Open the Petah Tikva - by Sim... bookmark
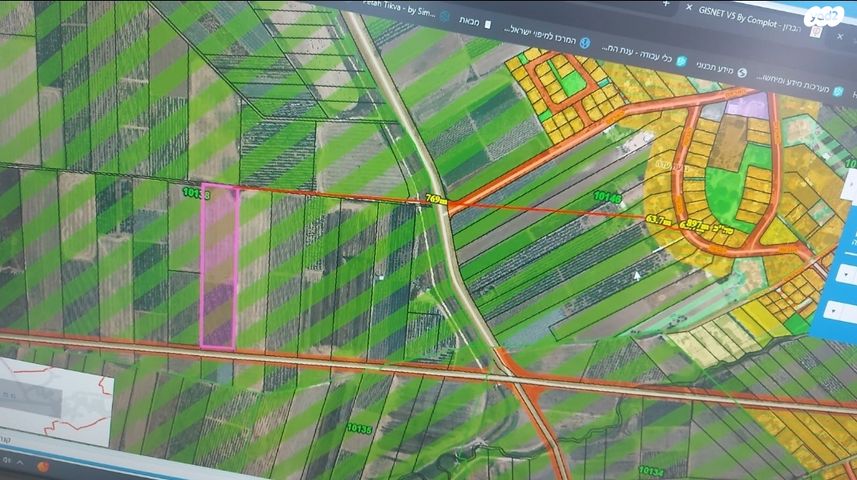The height and width of the screenshot is (480, 857). coord(399,9)
